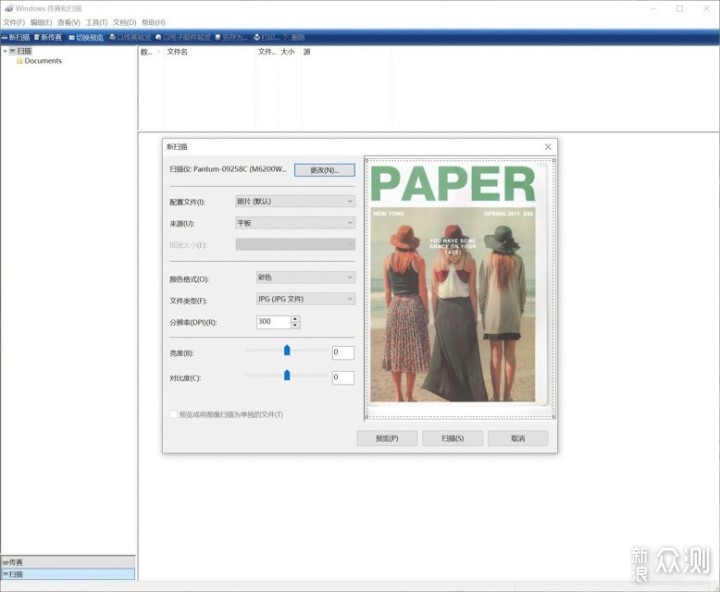The height and width of the screenshot is (592, 720).
Task: Click the 扫描(S) button
Action: [x=453, y=438]
